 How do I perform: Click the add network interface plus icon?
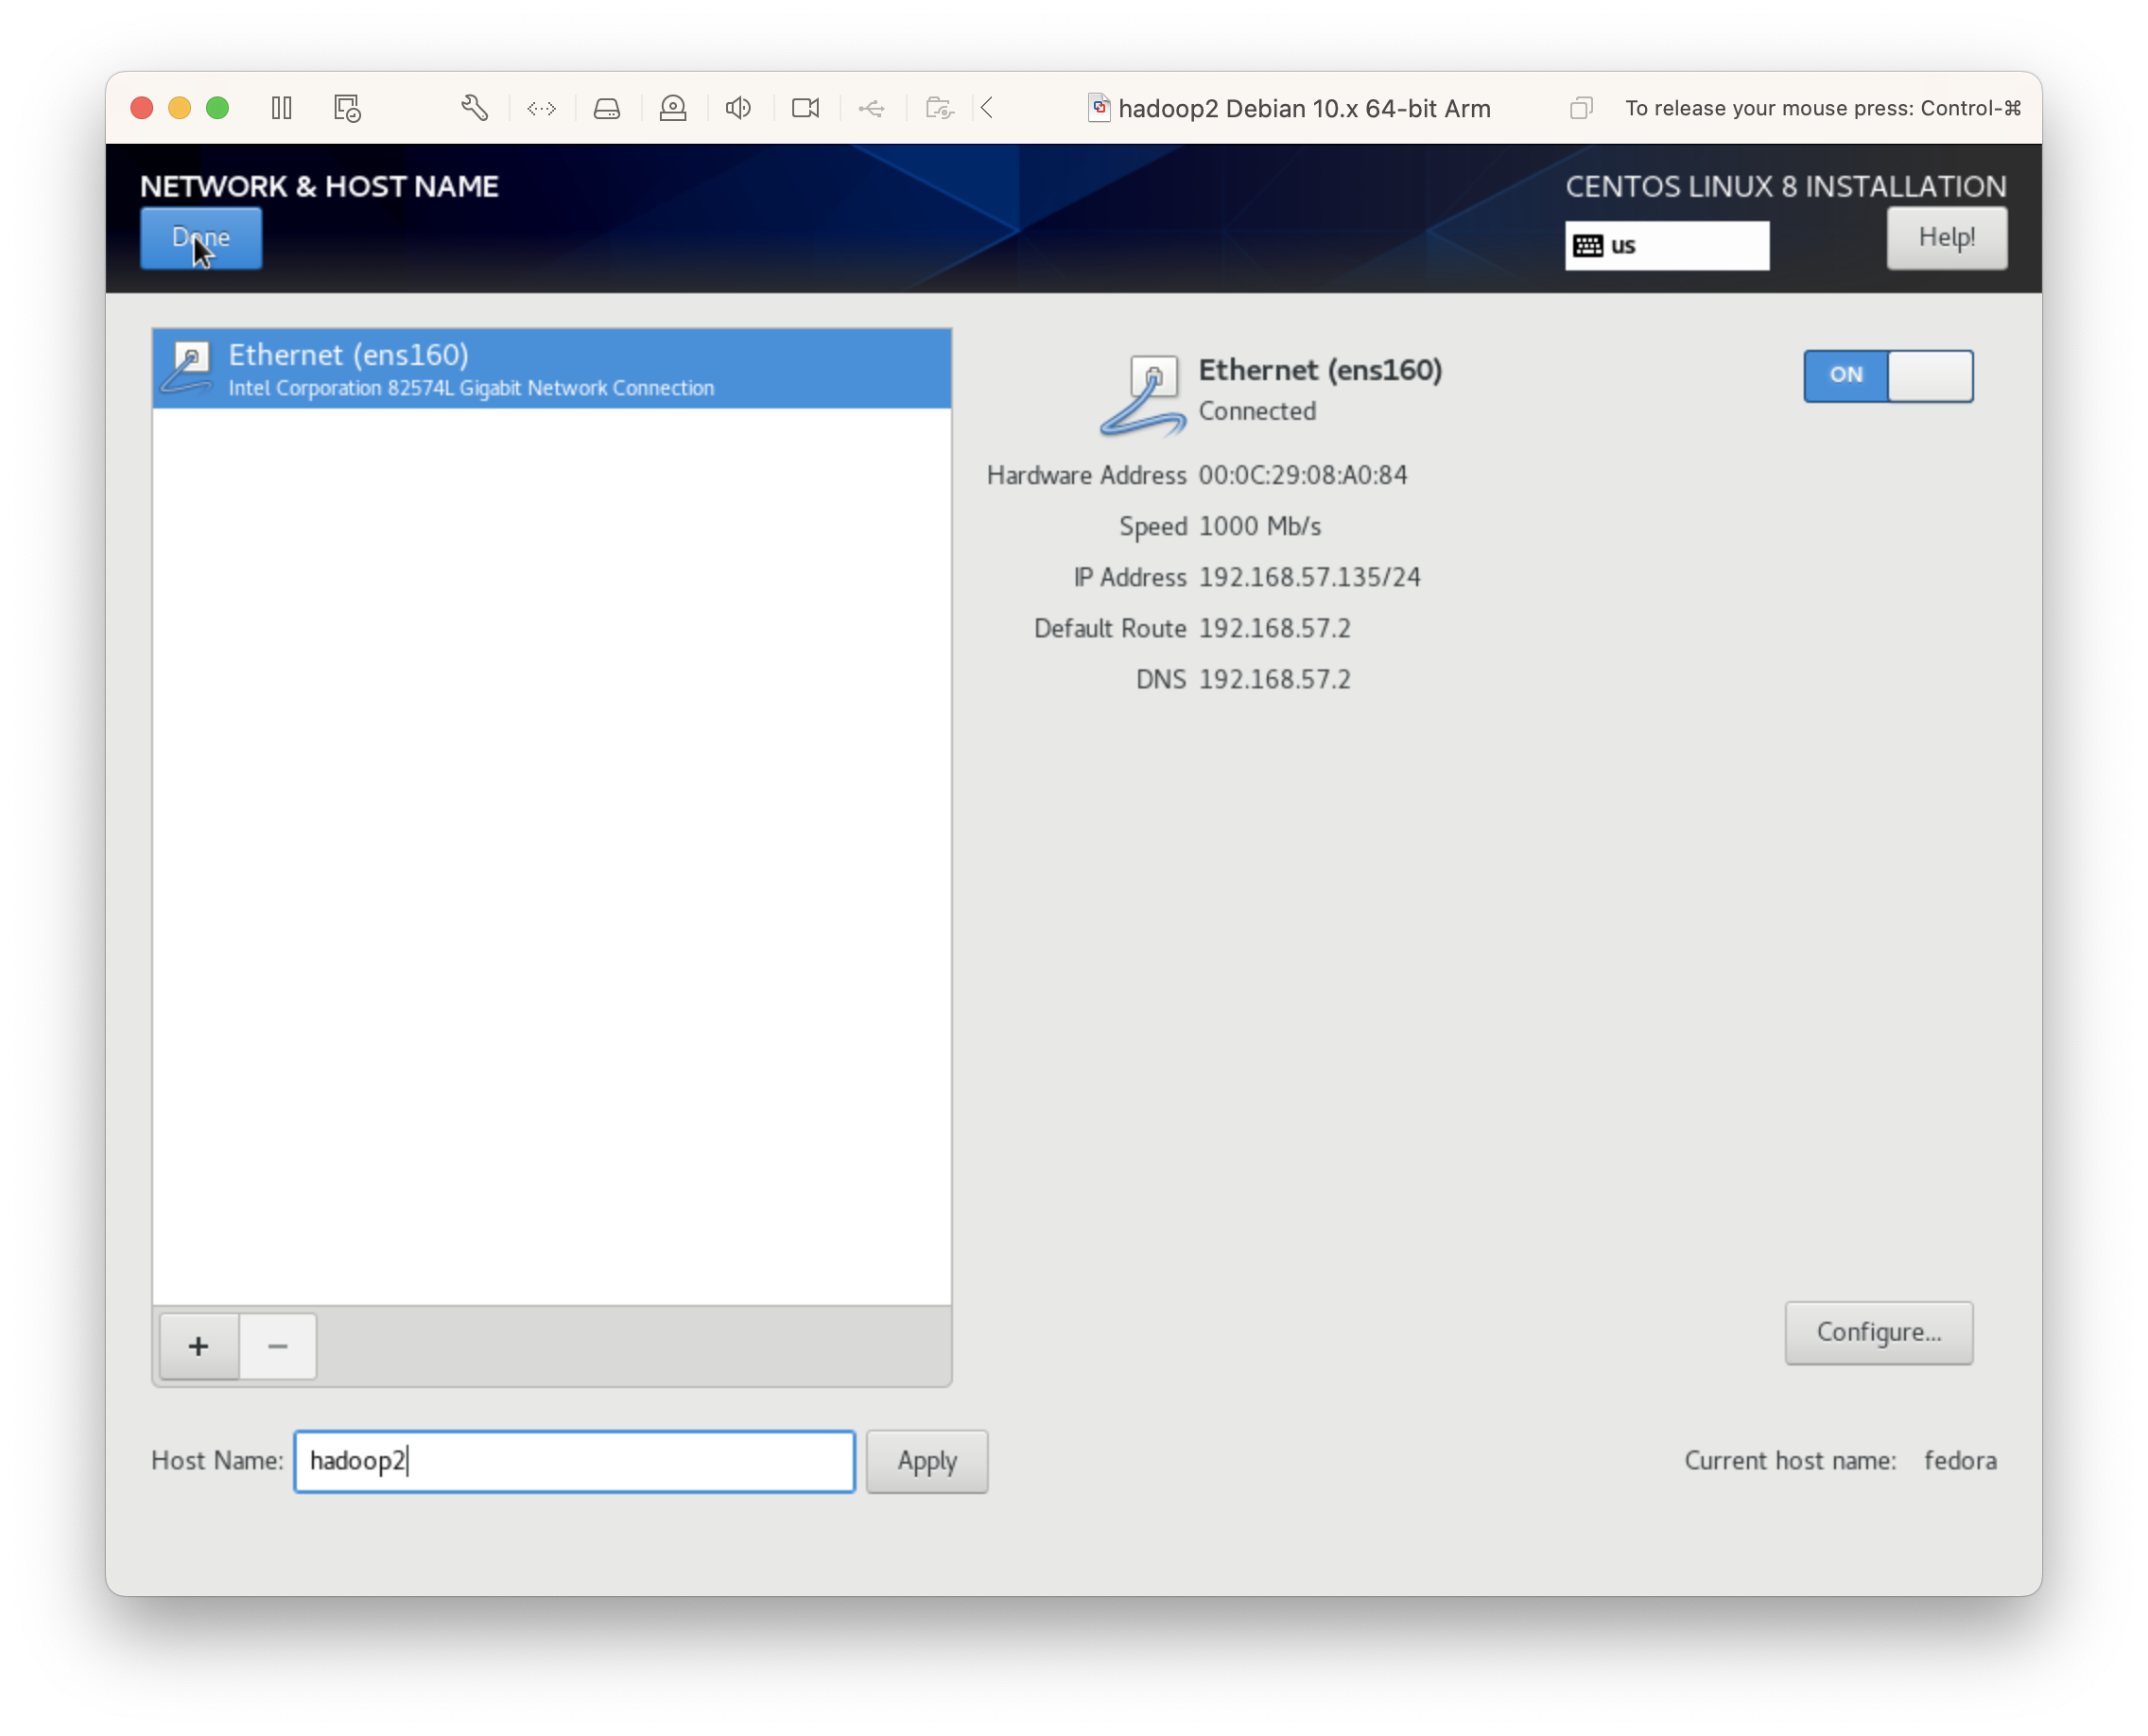coord(199,1345)
